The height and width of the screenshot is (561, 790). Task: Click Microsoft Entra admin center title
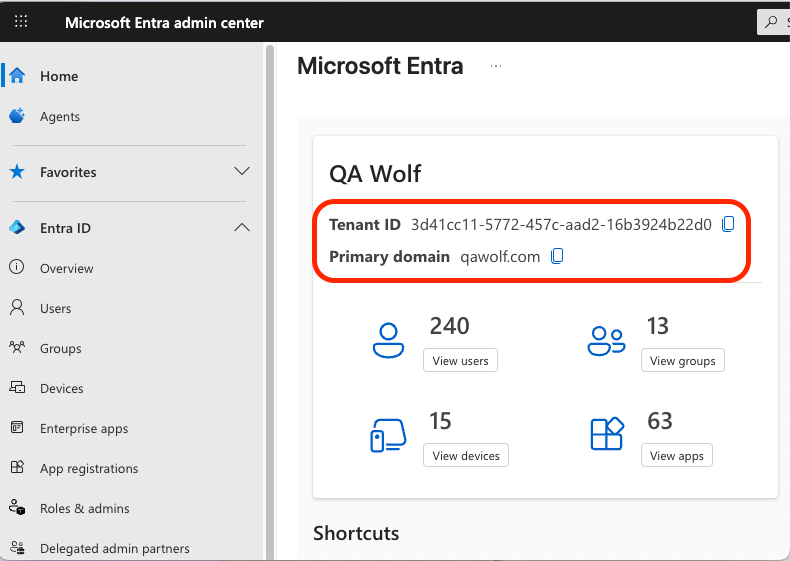click(164, 23)
